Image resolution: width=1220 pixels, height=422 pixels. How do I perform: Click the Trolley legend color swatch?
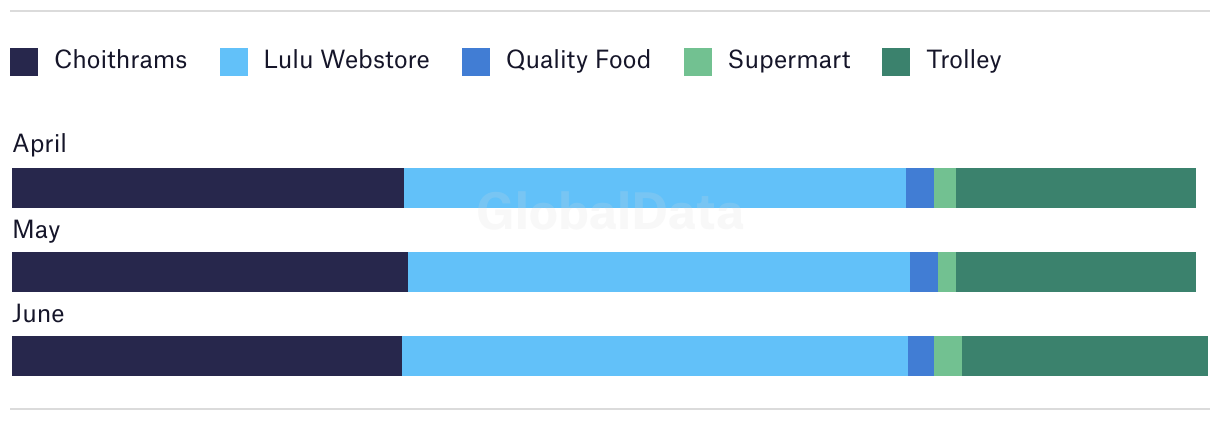tap(896, 62)
